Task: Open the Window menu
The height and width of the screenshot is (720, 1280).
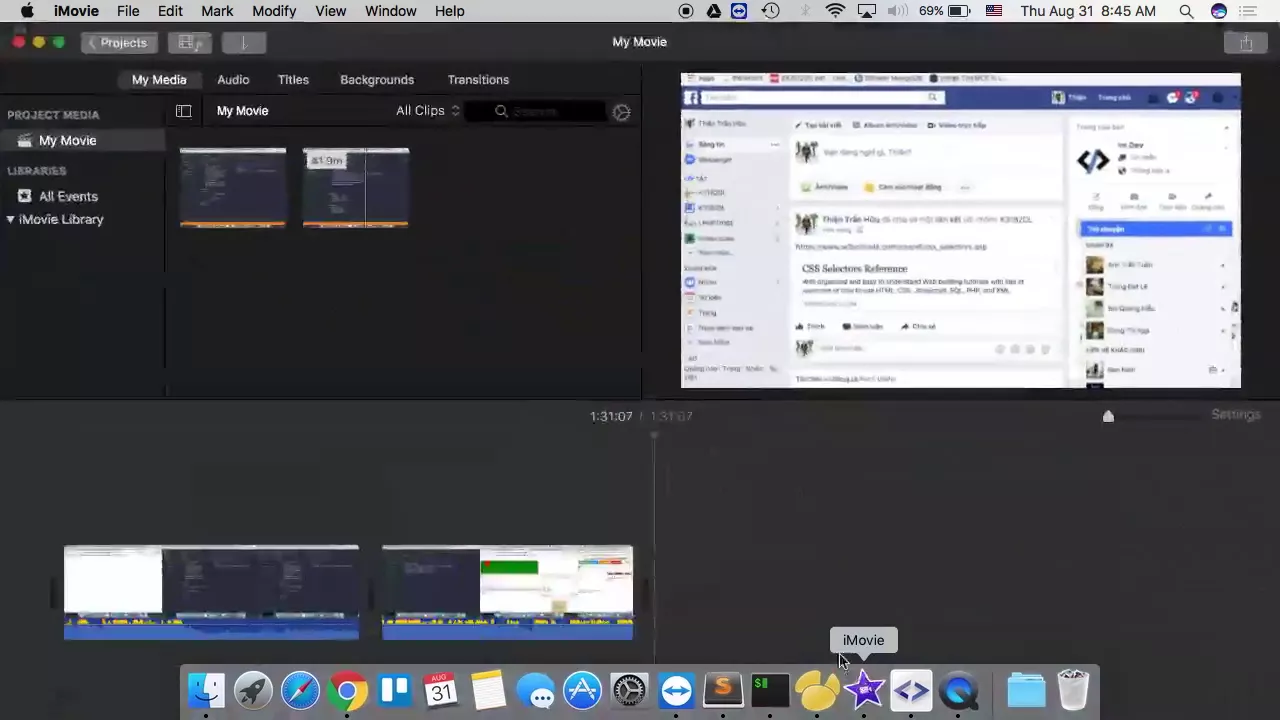Action: click(391, 11)
